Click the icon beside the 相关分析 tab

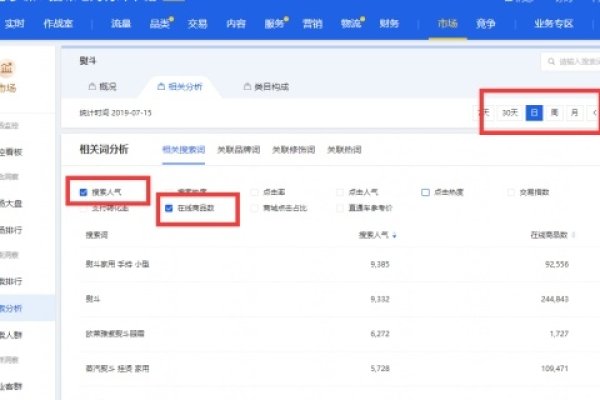161,87
